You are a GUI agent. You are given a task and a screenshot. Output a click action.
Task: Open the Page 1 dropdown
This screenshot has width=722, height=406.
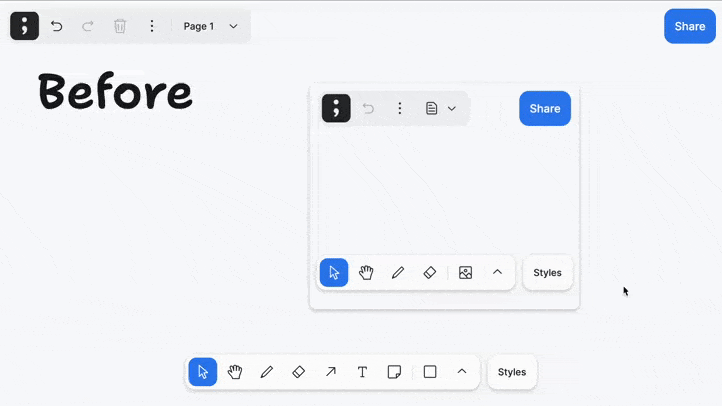pos(211,26)
